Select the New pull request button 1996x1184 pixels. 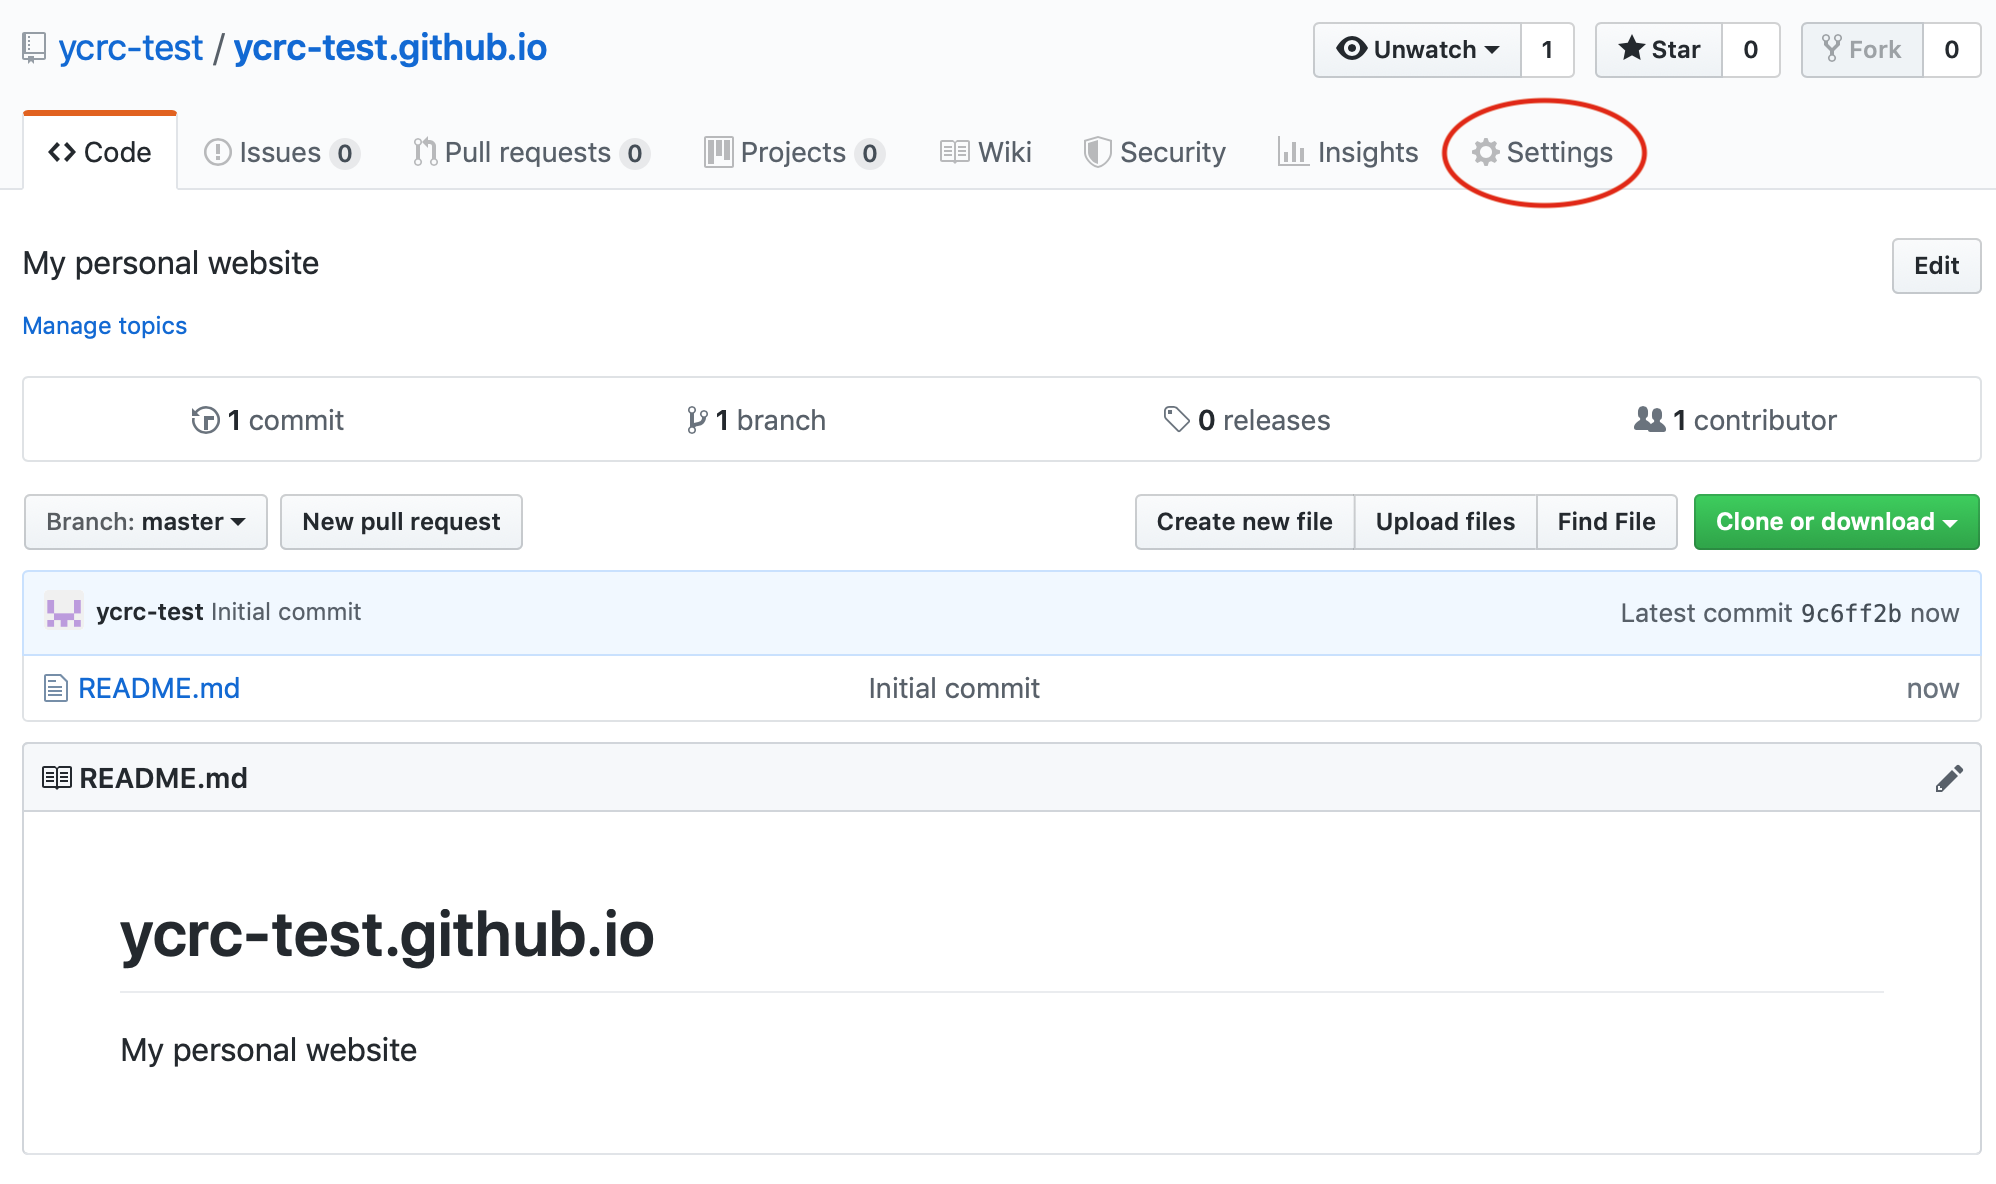coord(400,522)
